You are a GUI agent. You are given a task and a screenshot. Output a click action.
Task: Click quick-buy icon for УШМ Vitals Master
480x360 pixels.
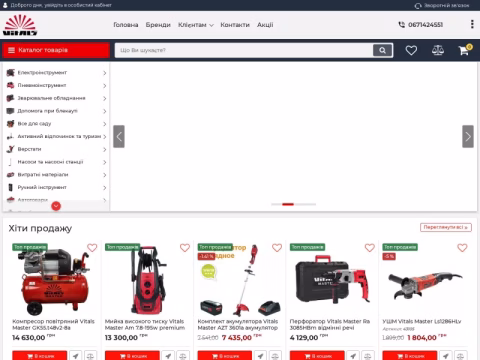pyautogui.click(x=446, y=355)
